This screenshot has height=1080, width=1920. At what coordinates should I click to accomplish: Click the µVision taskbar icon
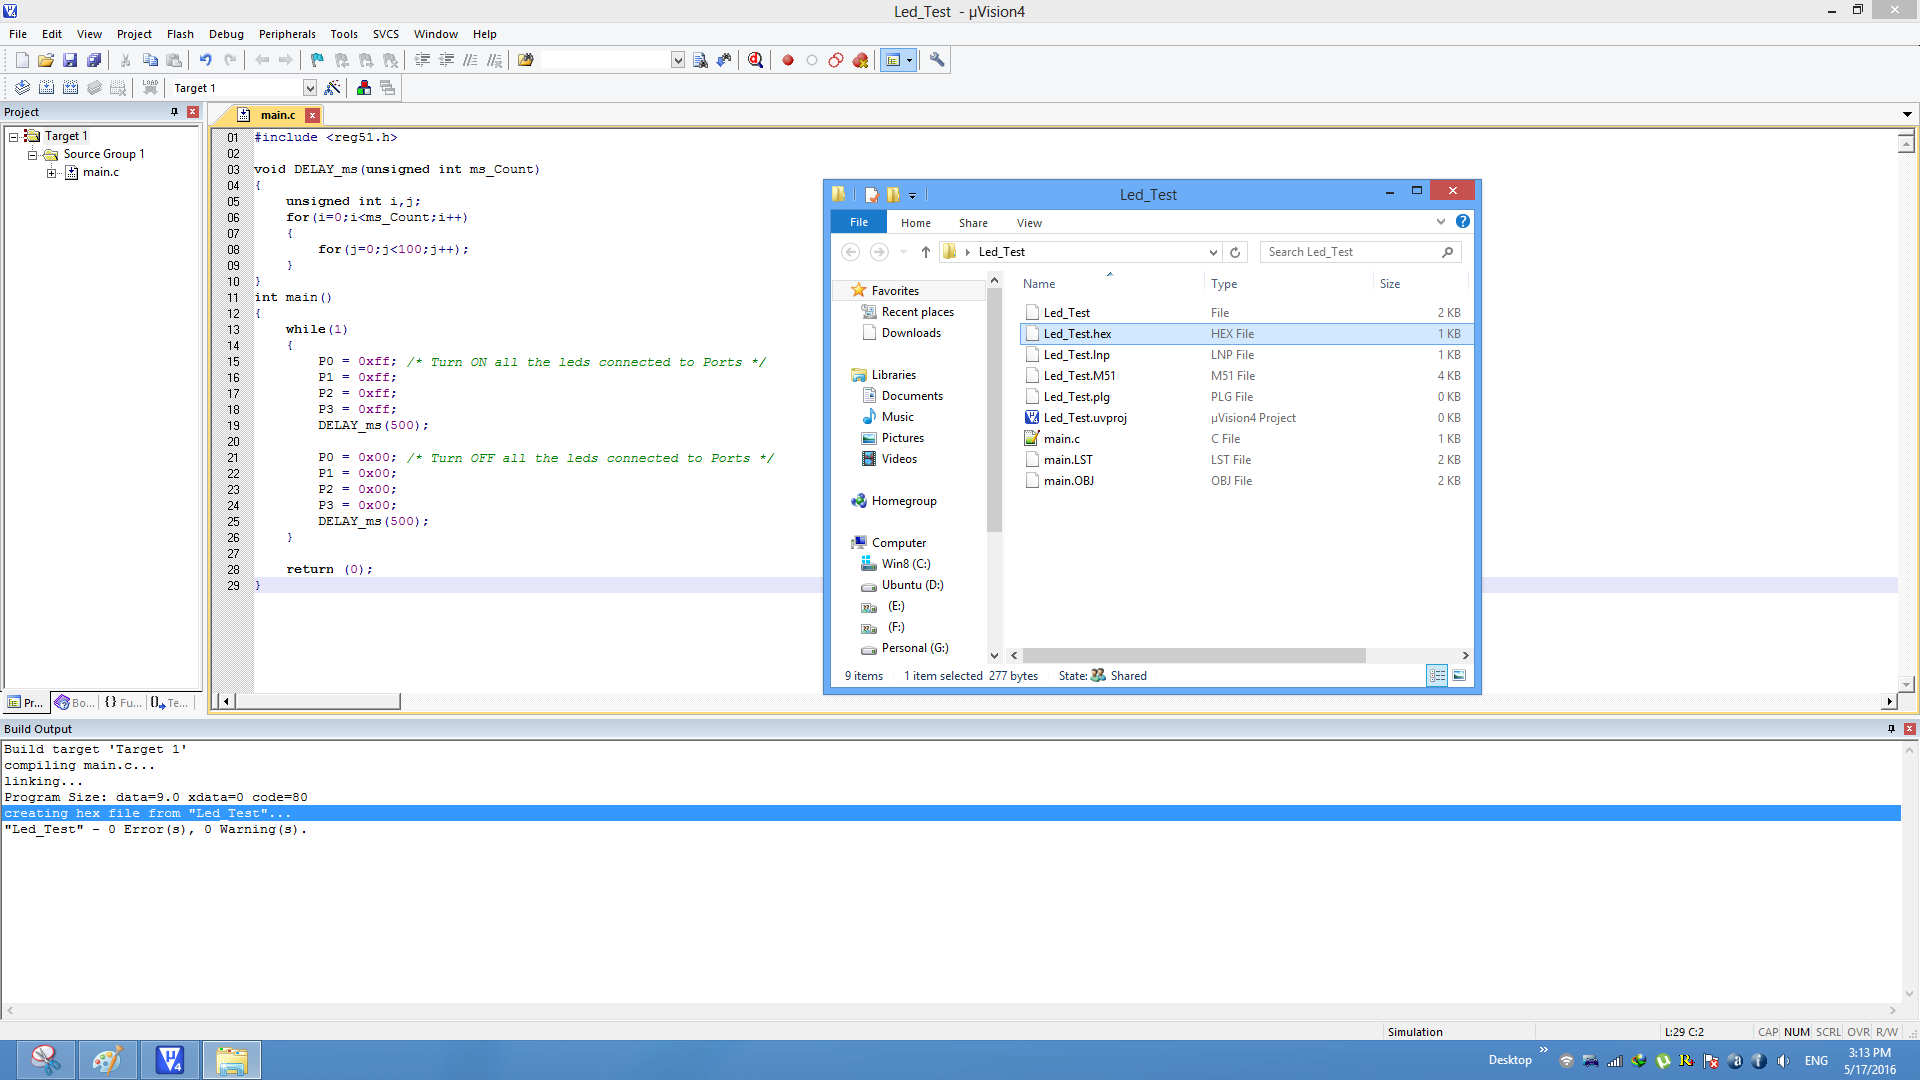(170, 1060)
